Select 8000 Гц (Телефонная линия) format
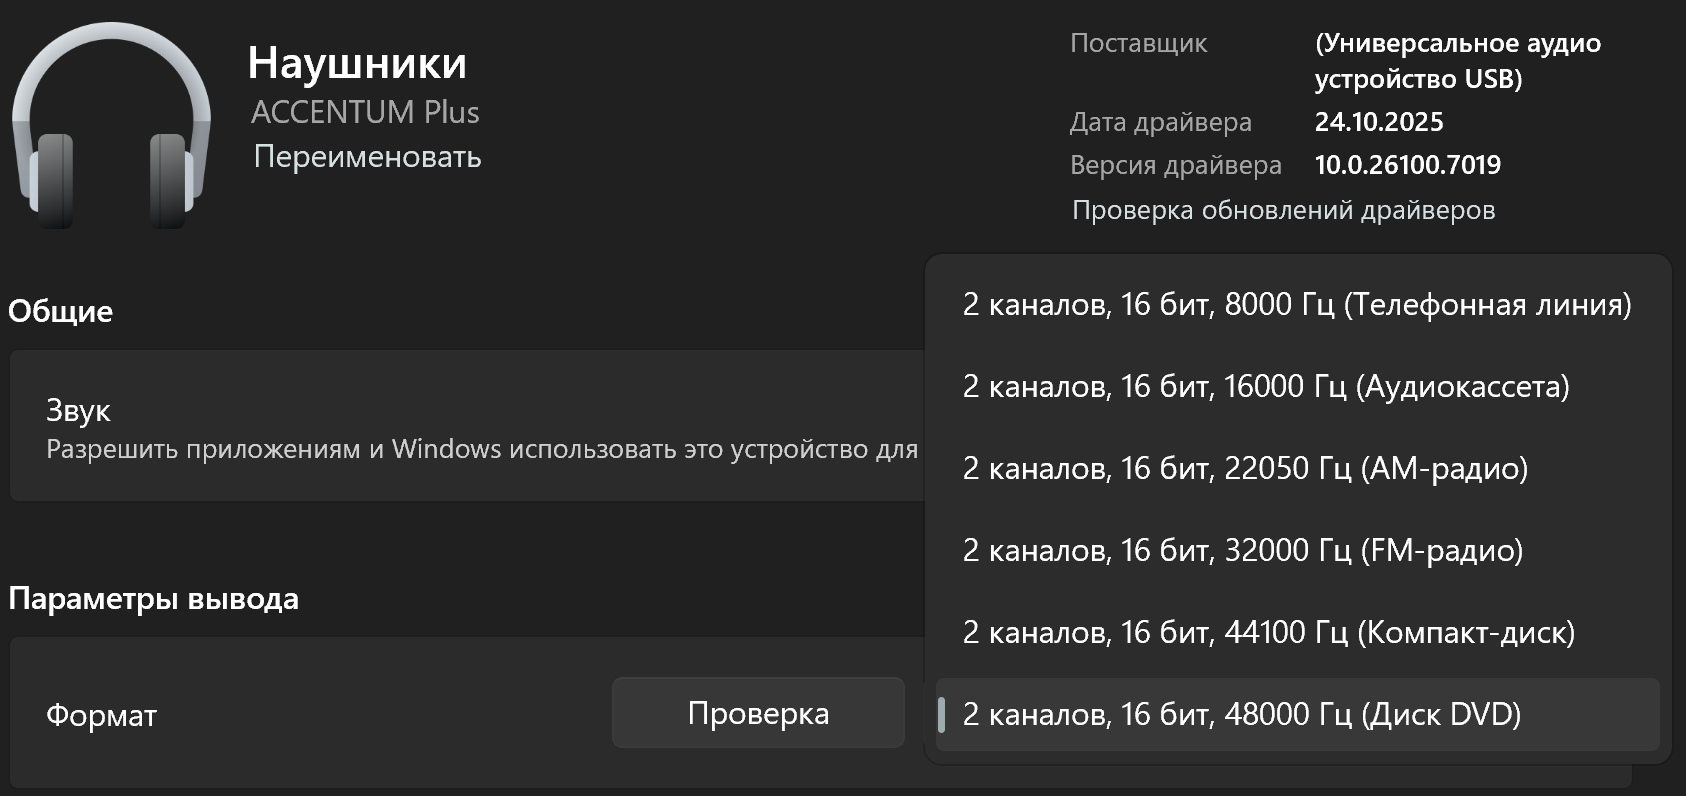This screenshot has width=1686, height=796. (x=1296, y=305)
